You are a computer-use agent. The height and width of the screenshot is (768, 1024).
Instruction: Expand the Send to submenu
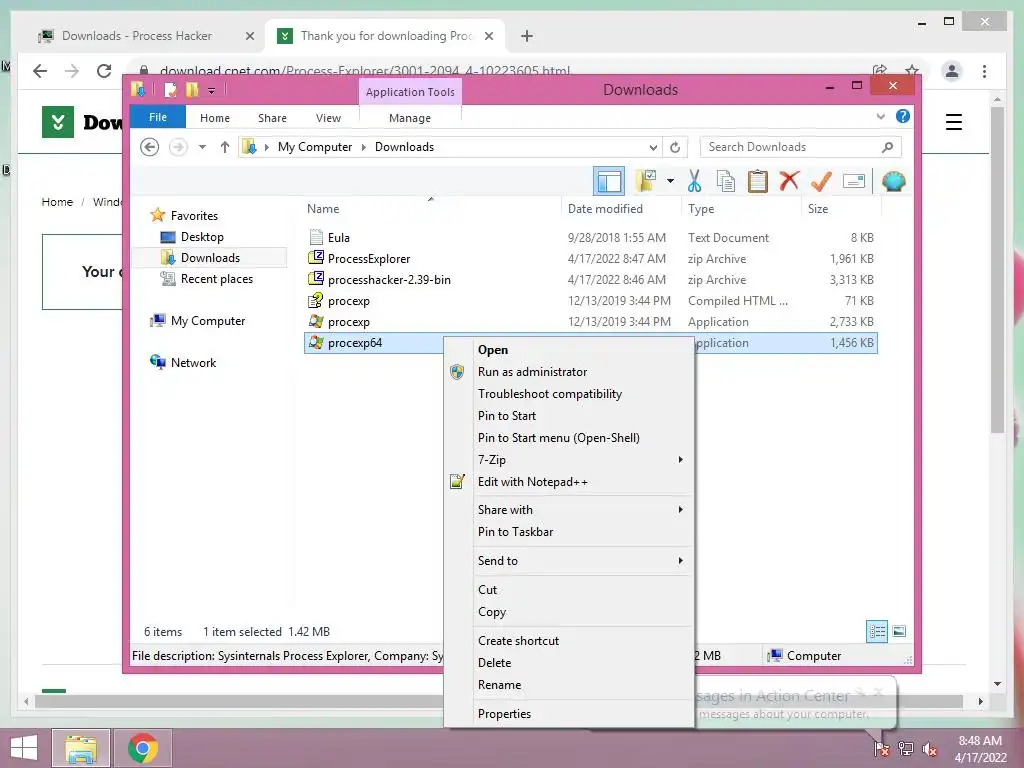pyautogui.click(x=568, y=560)
